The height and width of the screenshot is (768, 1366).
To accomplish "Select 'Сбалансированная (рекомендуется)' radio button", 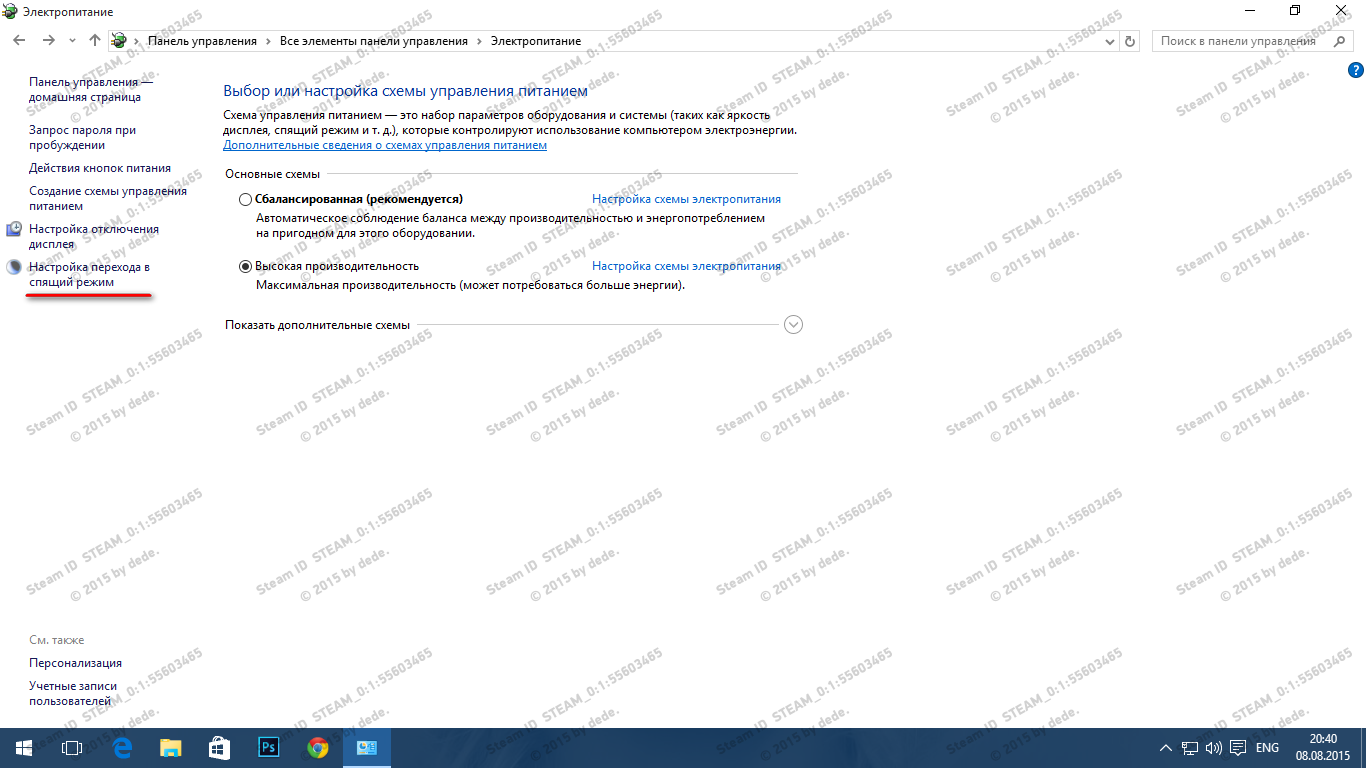I will (x=246, y=199).
